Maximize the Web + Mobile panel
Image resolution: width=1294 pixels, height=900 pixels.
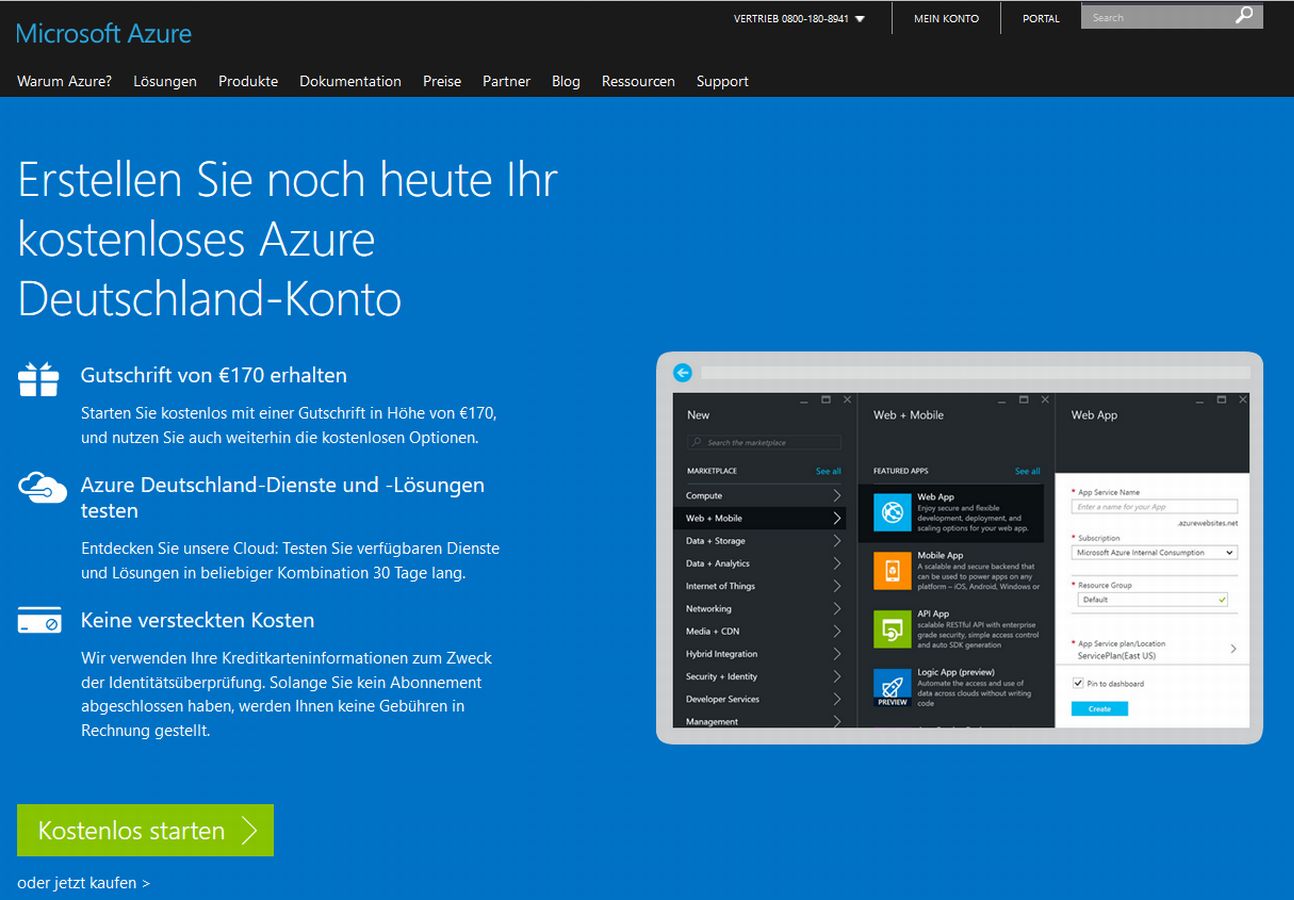[1024, 399]
